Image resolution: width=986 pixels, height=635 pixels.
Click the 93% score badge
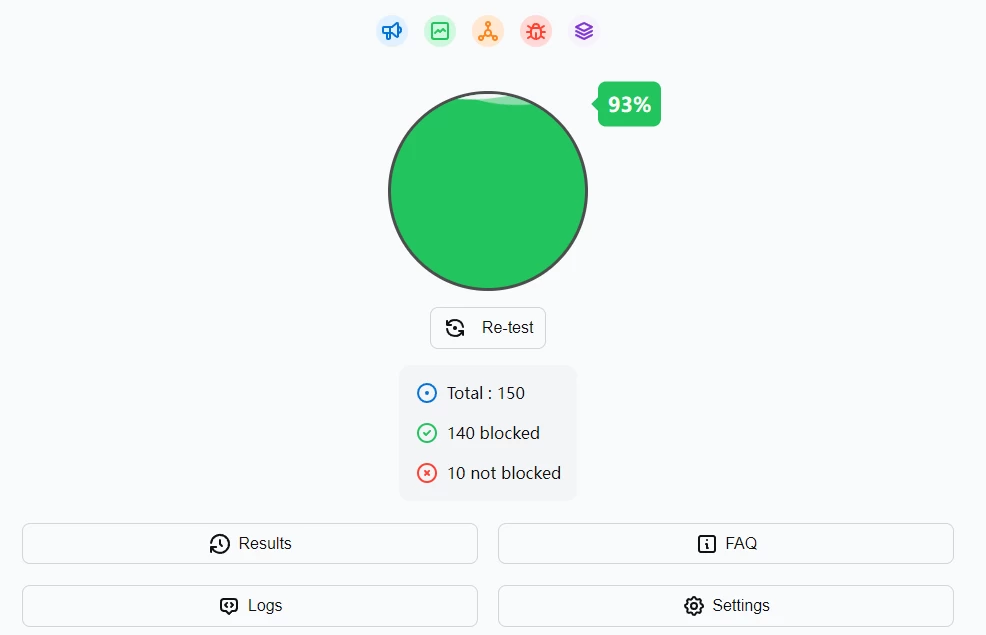[x=628, y=104]
